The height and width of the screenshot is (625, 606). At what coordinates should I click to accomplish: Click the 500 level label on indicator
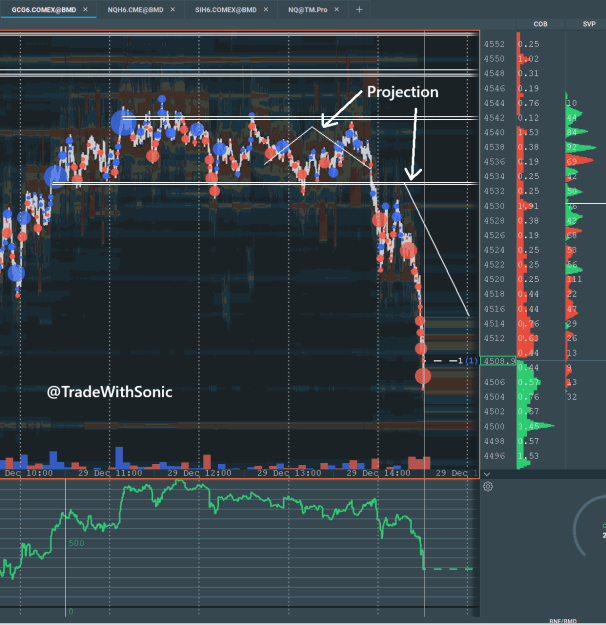pyautogui.click(x=76, y=543)
